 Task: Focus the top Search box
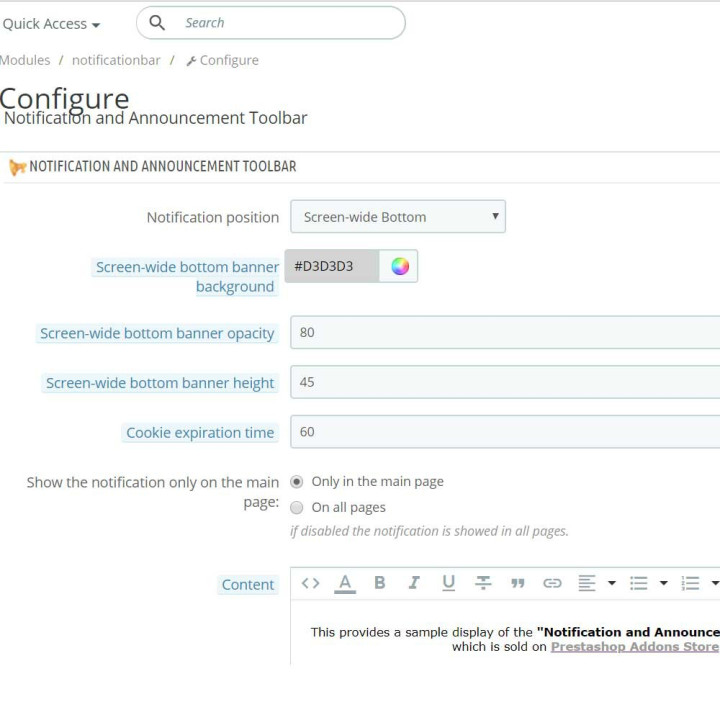(271, 22)
